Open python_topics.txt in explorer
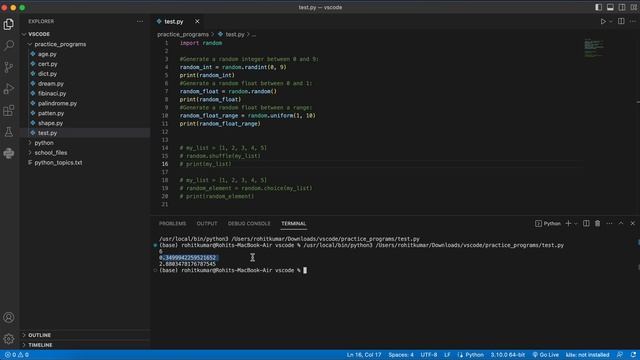This screenshot has height=360, width=640. (x=85, y=162)
